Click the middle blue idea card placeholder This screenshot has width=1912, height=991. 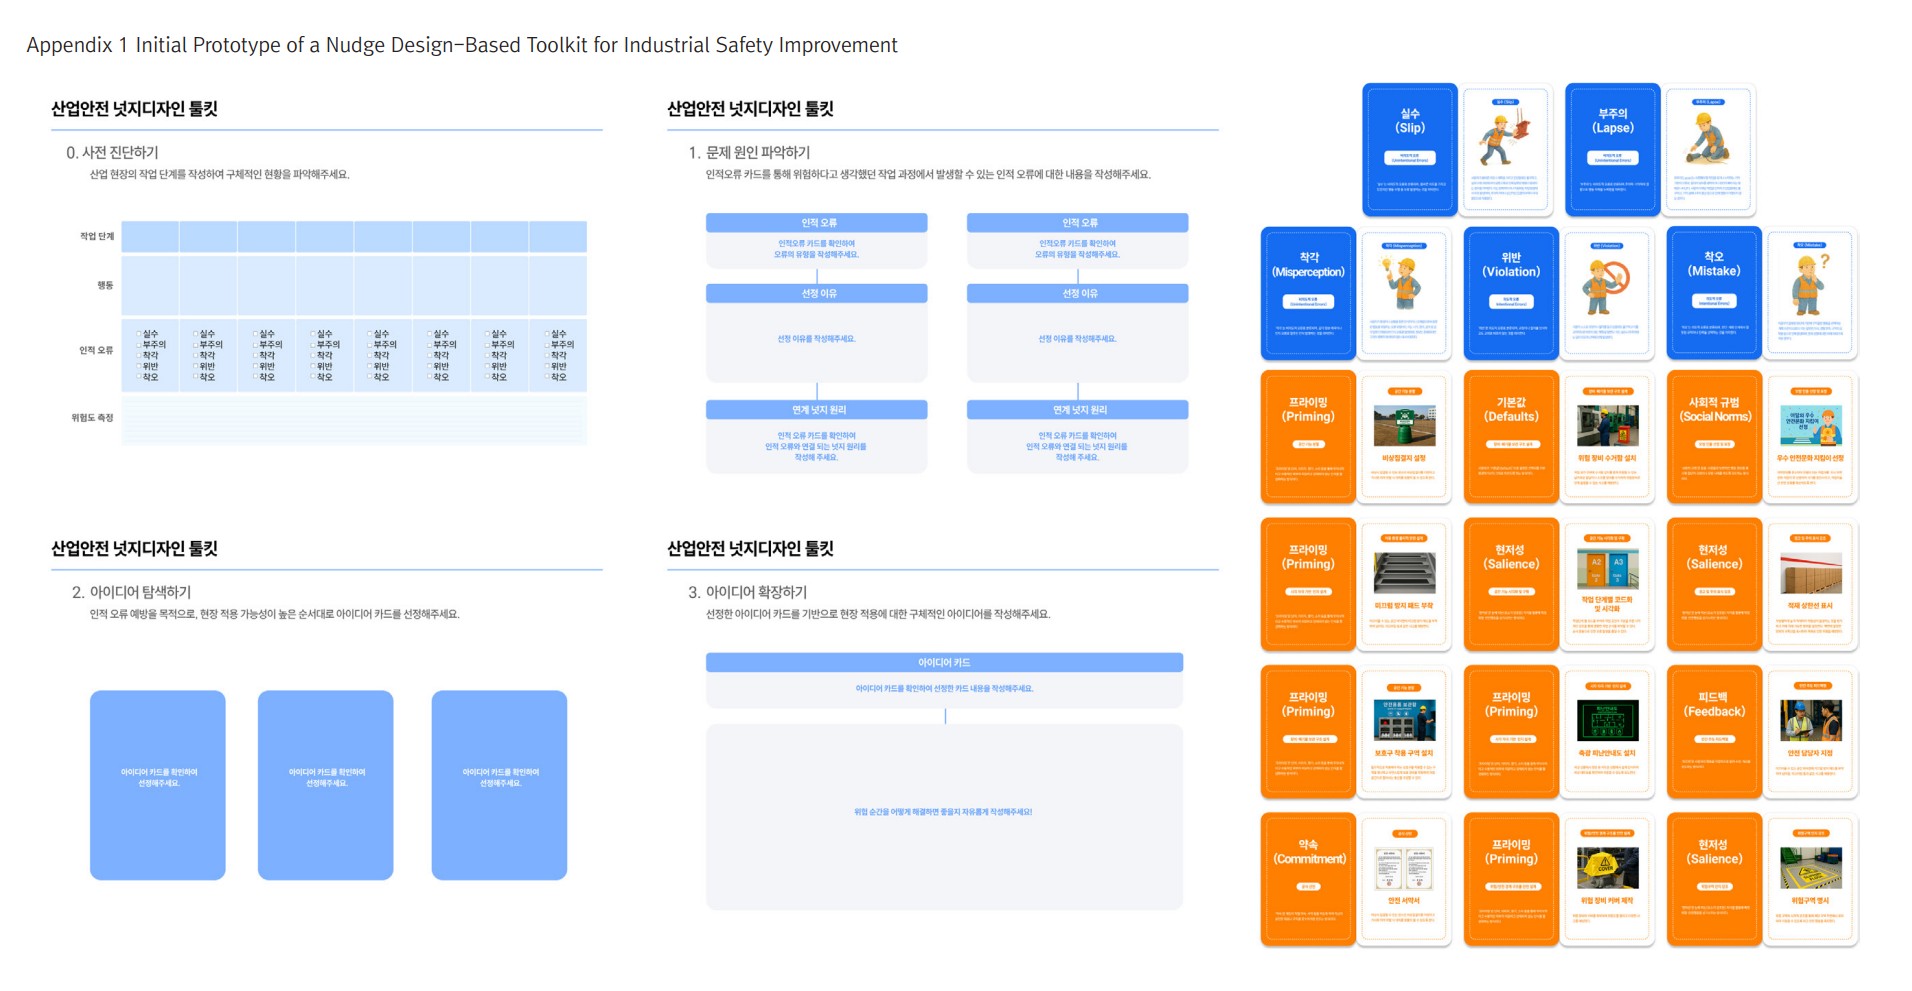pos(325,785)
